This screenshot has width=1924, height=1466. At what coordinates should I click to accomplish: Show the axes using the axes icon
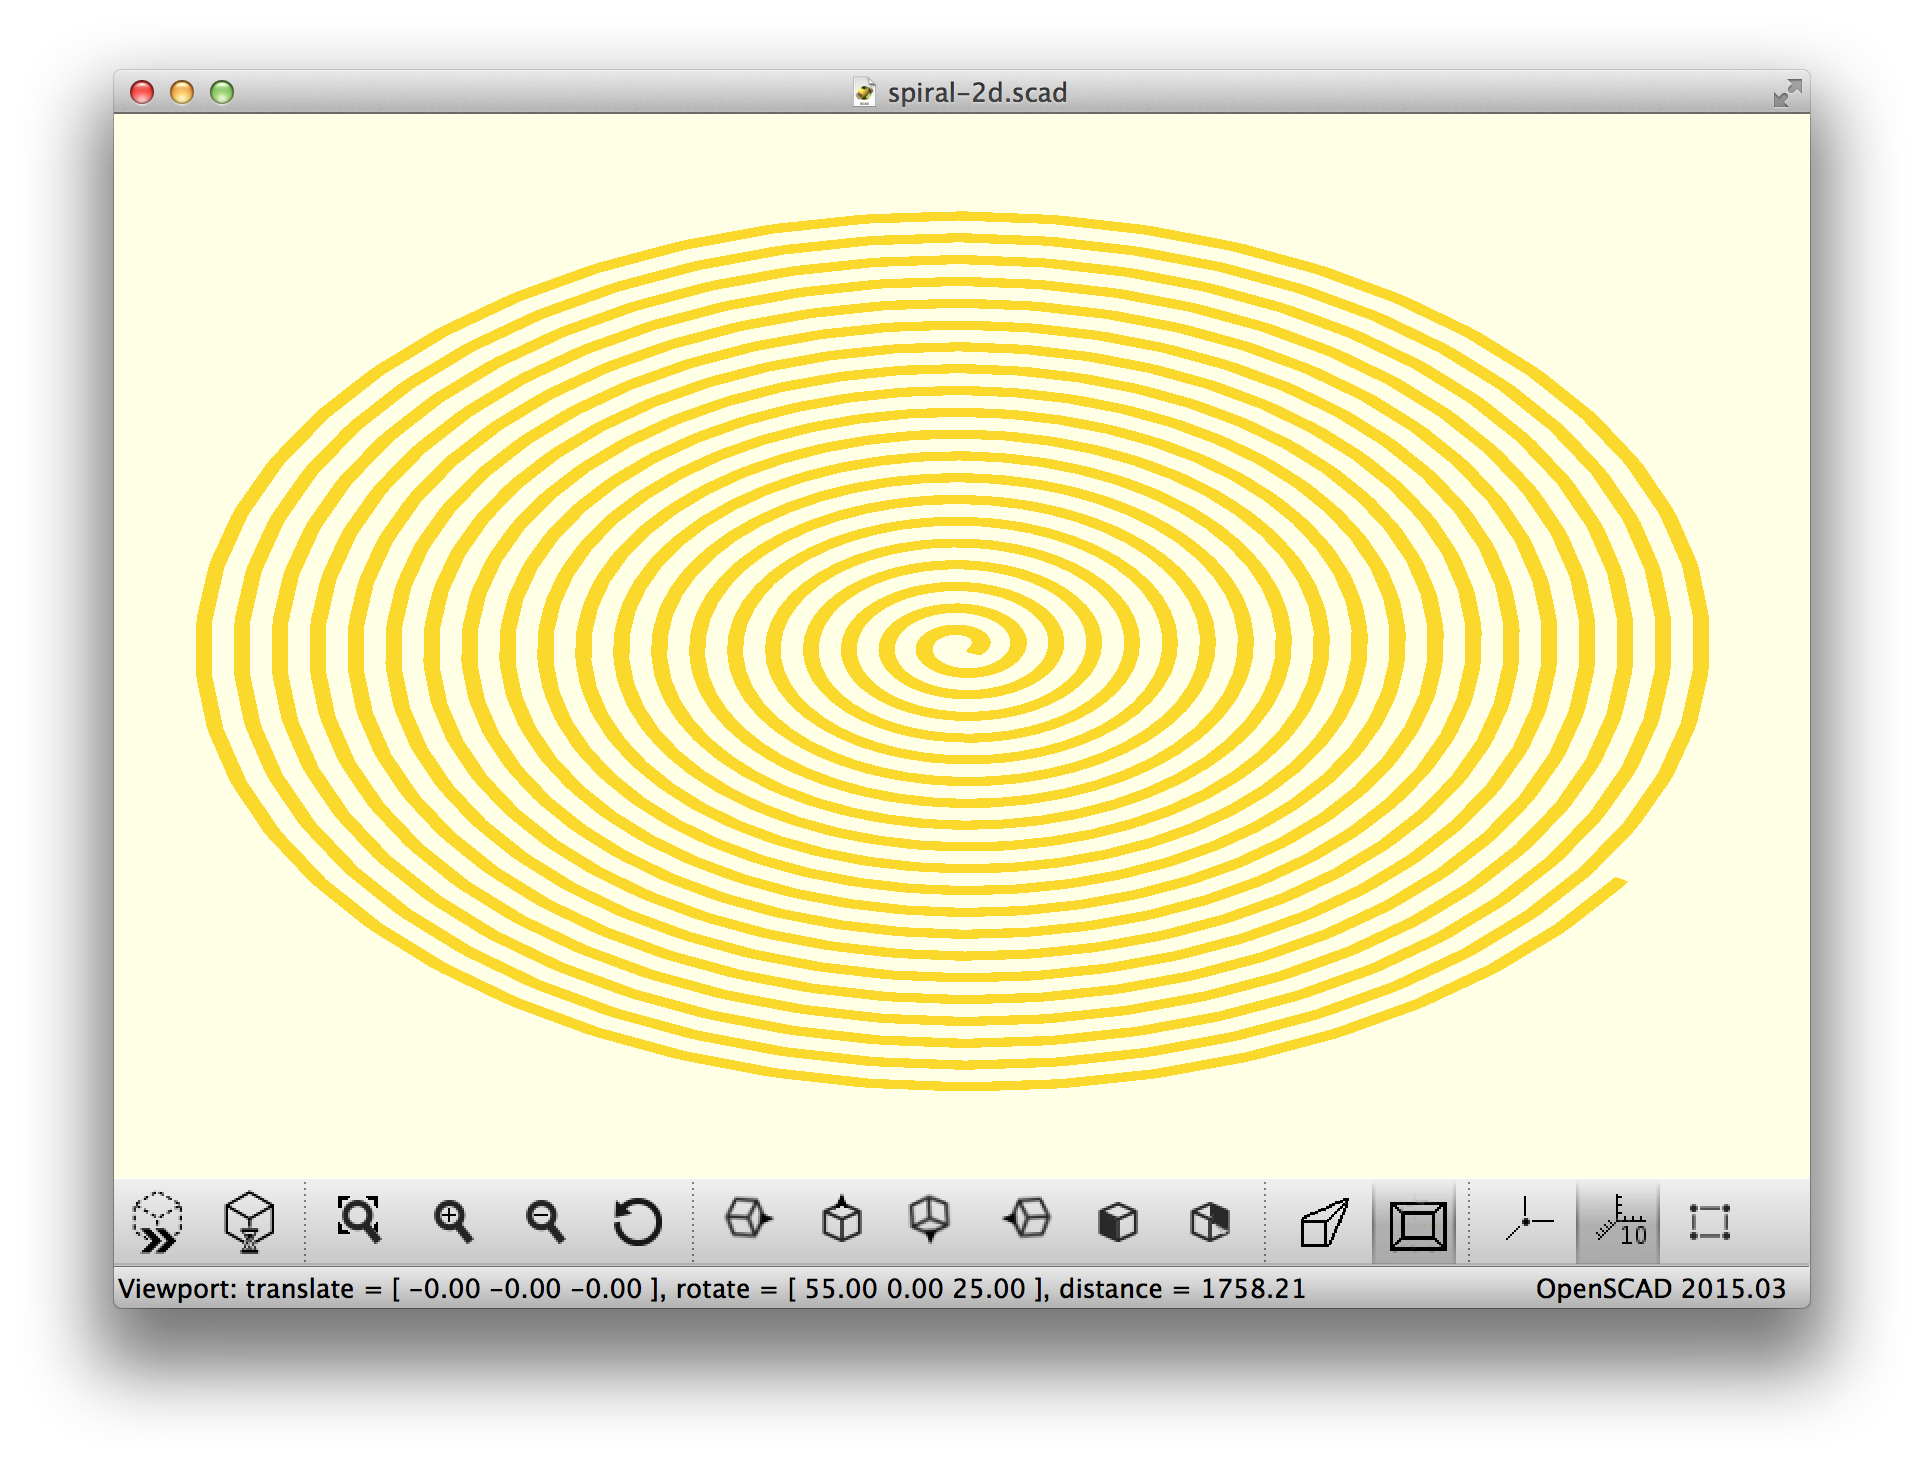tap(1527, 1220)
